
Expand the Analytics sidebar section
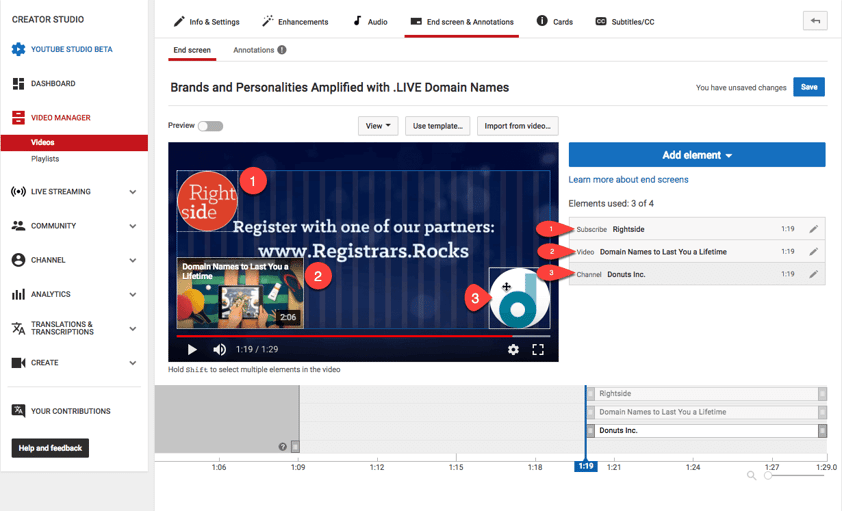click(x=132, y=295)
